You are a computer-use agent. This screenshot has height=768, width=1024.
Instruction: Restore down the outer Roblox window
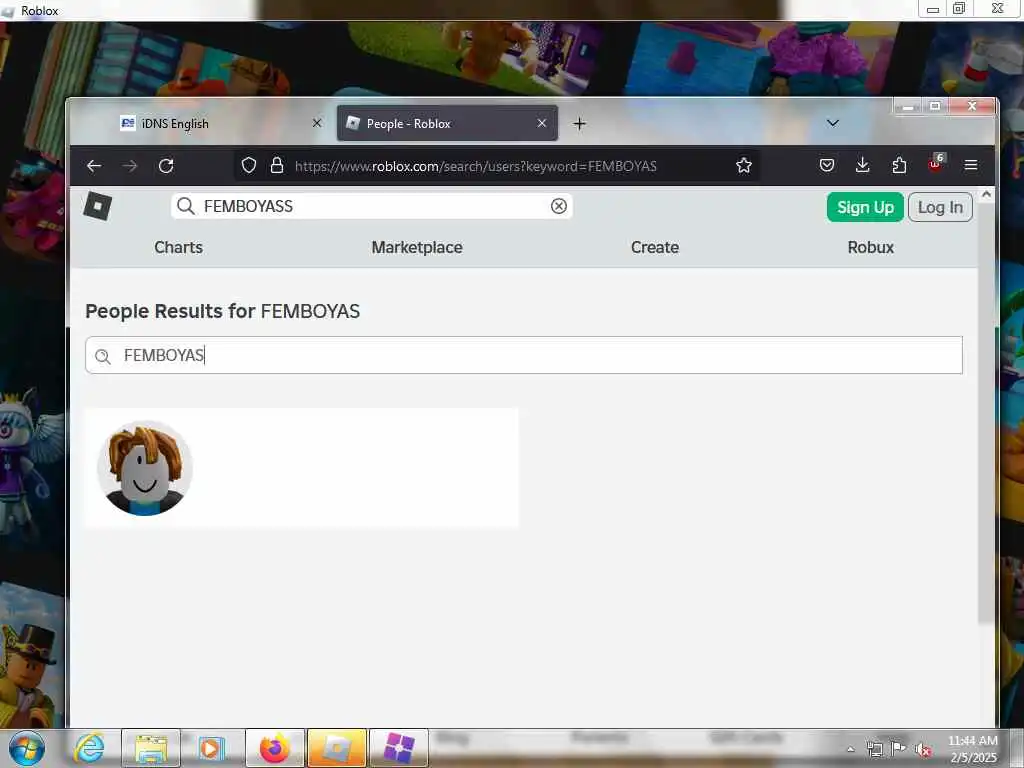pos(959,9)
